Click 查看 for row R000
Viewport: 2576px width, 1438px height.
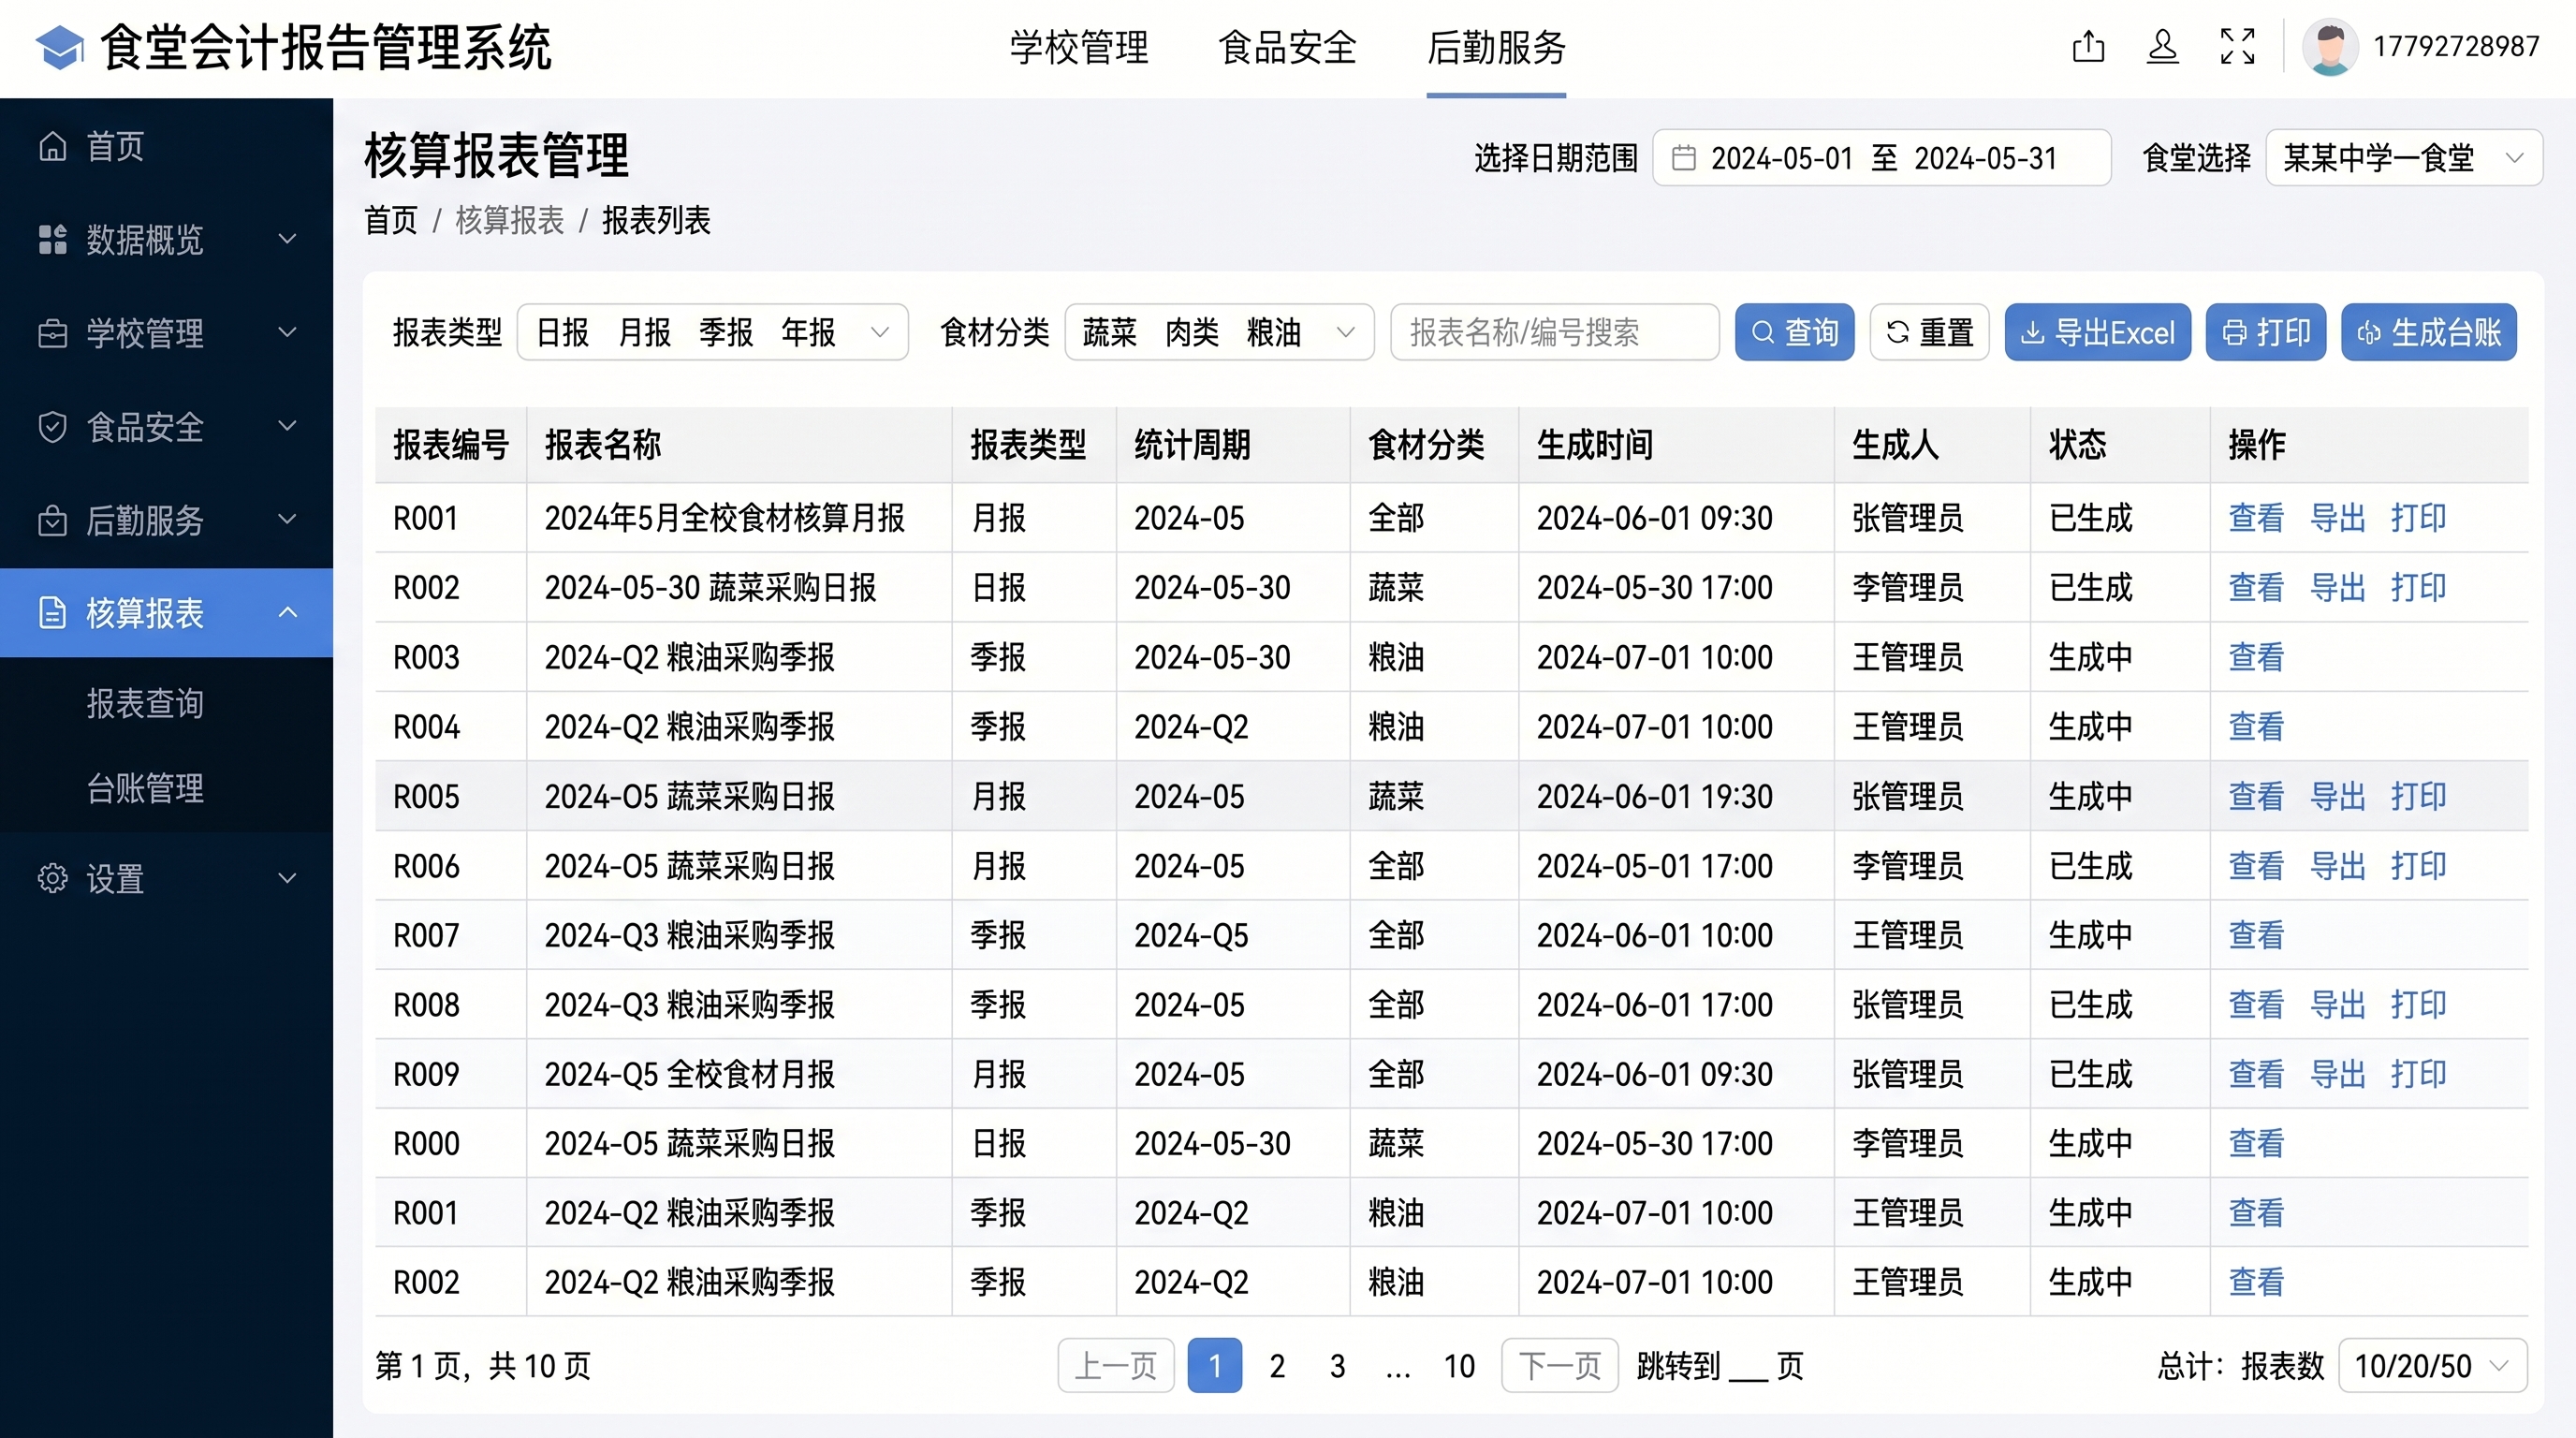tap(2256, 1144)
